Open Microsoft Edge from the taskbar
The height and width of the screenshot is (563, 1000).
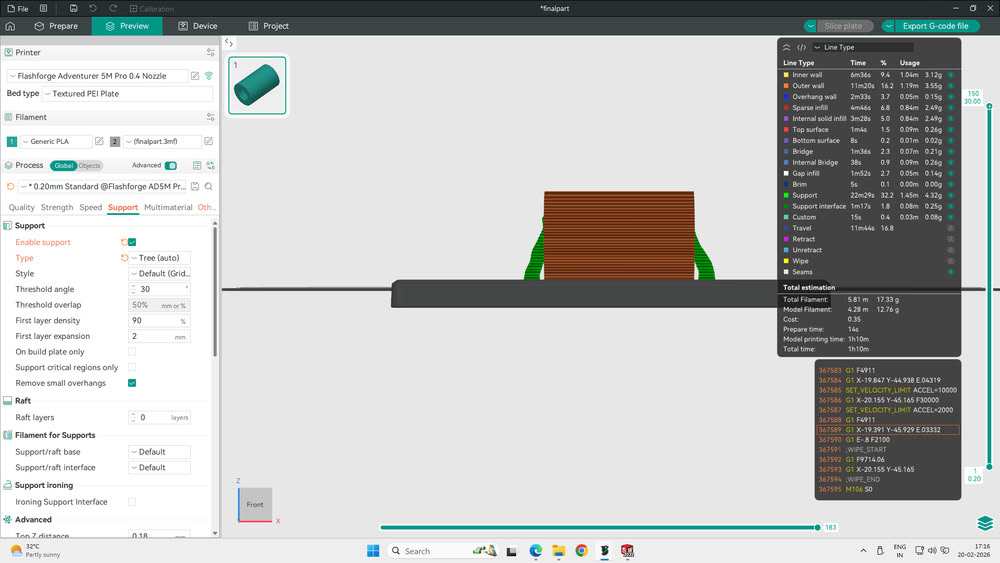[535, 550]
